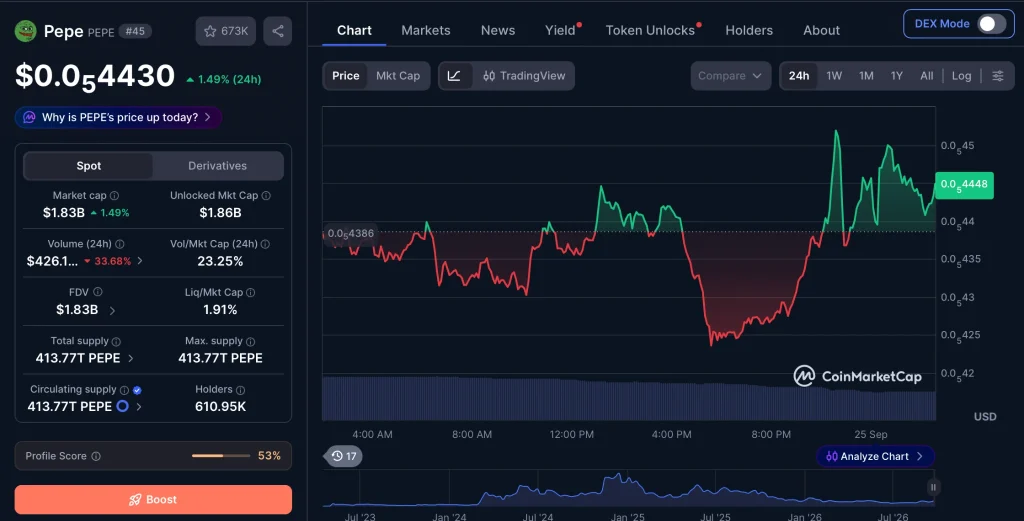Open Chart tab
This screenshot has height=521, width=1024.
point(354,30)
